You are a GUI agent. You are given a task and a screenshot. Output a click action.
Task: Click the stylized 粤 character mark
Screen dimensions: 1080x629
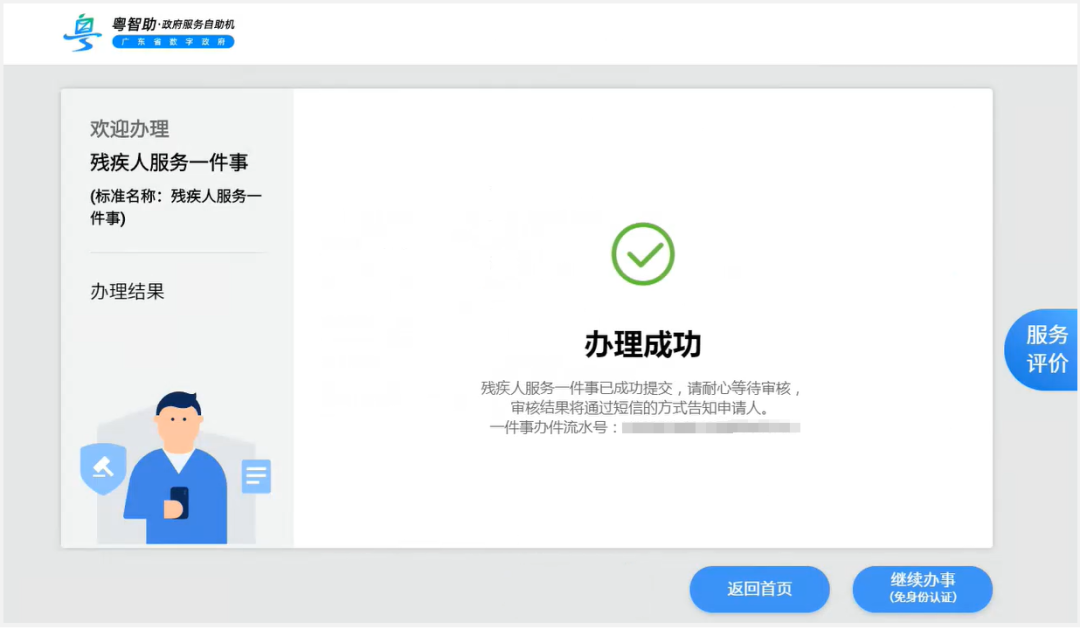(83, 30)
